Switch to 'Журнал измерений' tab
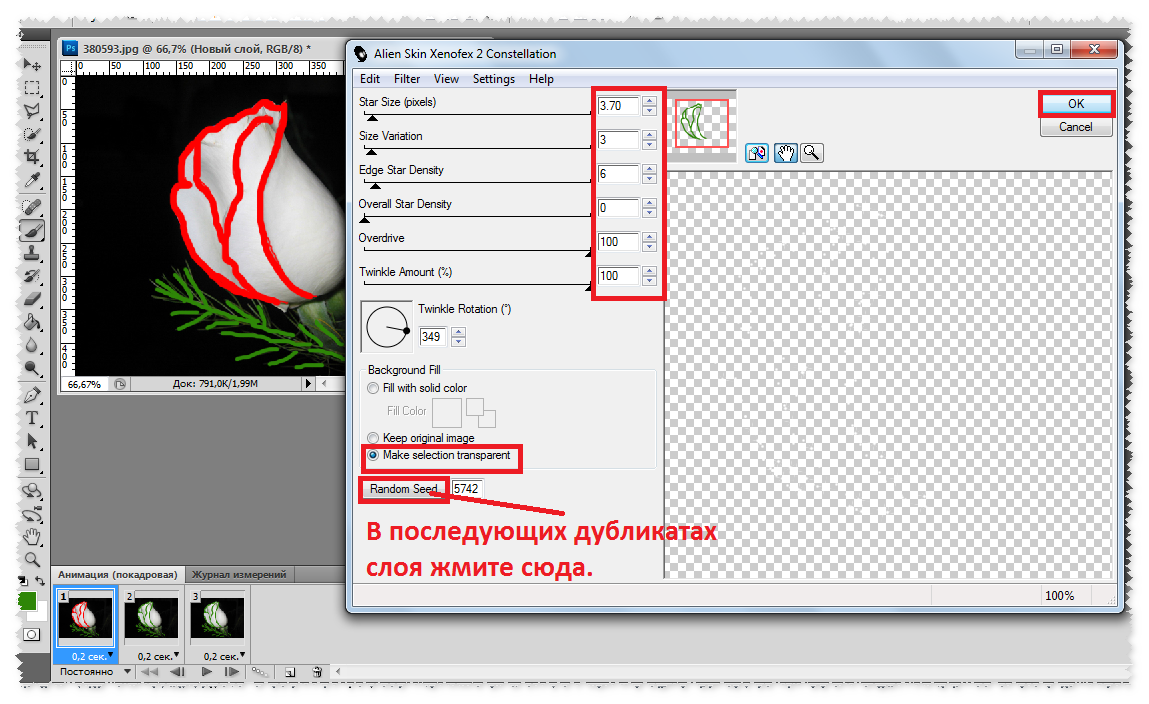This screenshot has height=704, width=1149. coord(239,574)
